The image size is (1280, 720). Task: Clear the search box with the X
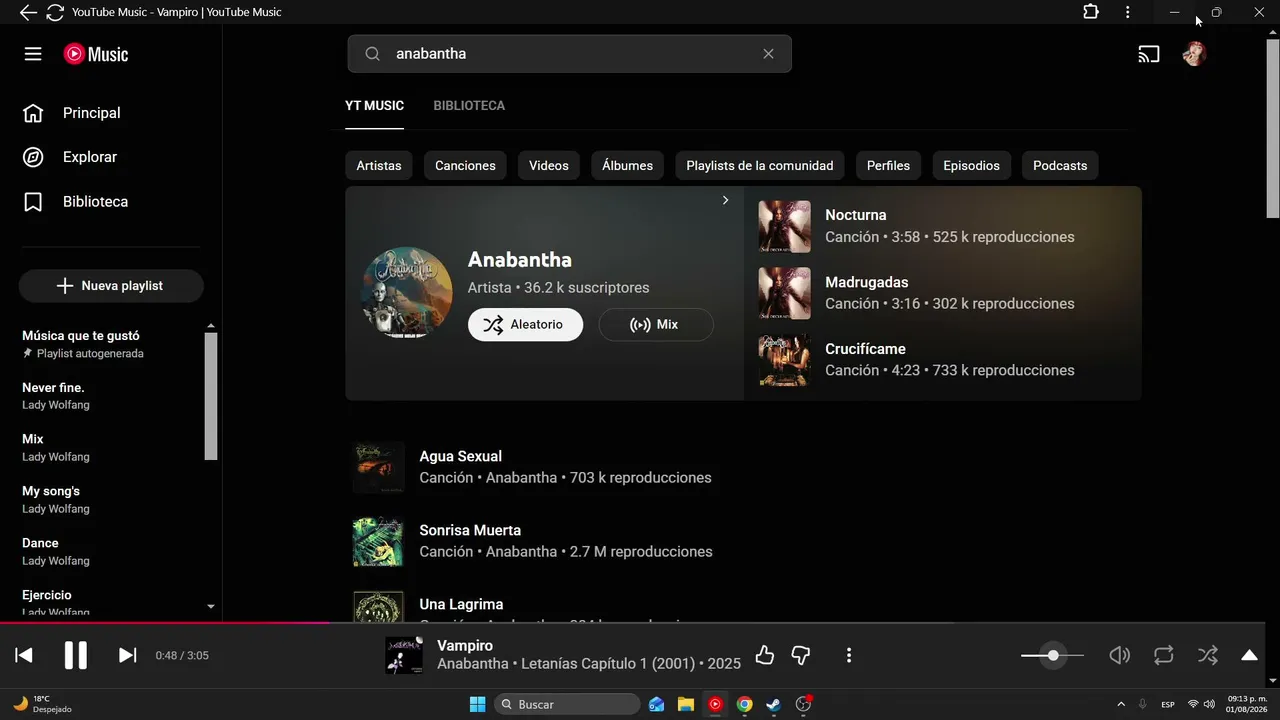click(x=768, y=54)
